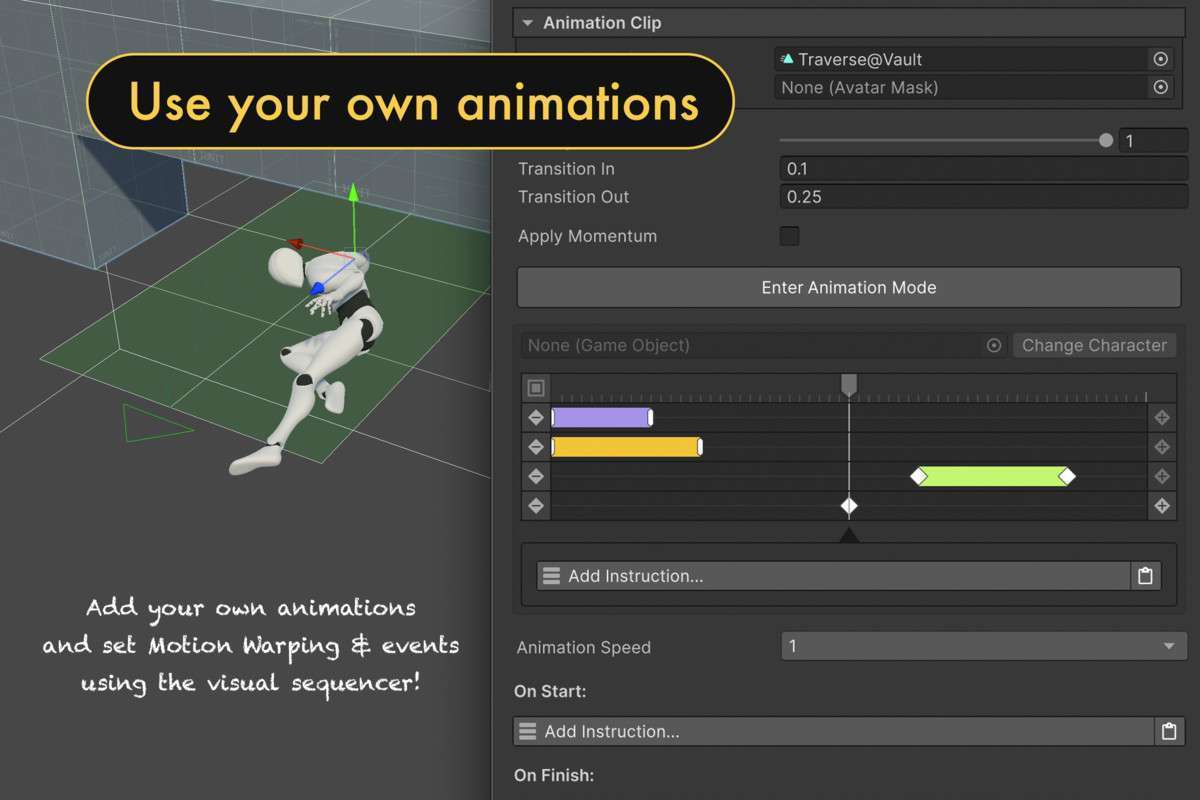Click right add-keyframe icon of bottom event track
Viewport: 1200px width, 800px height.
click(x=1162, y=506)
